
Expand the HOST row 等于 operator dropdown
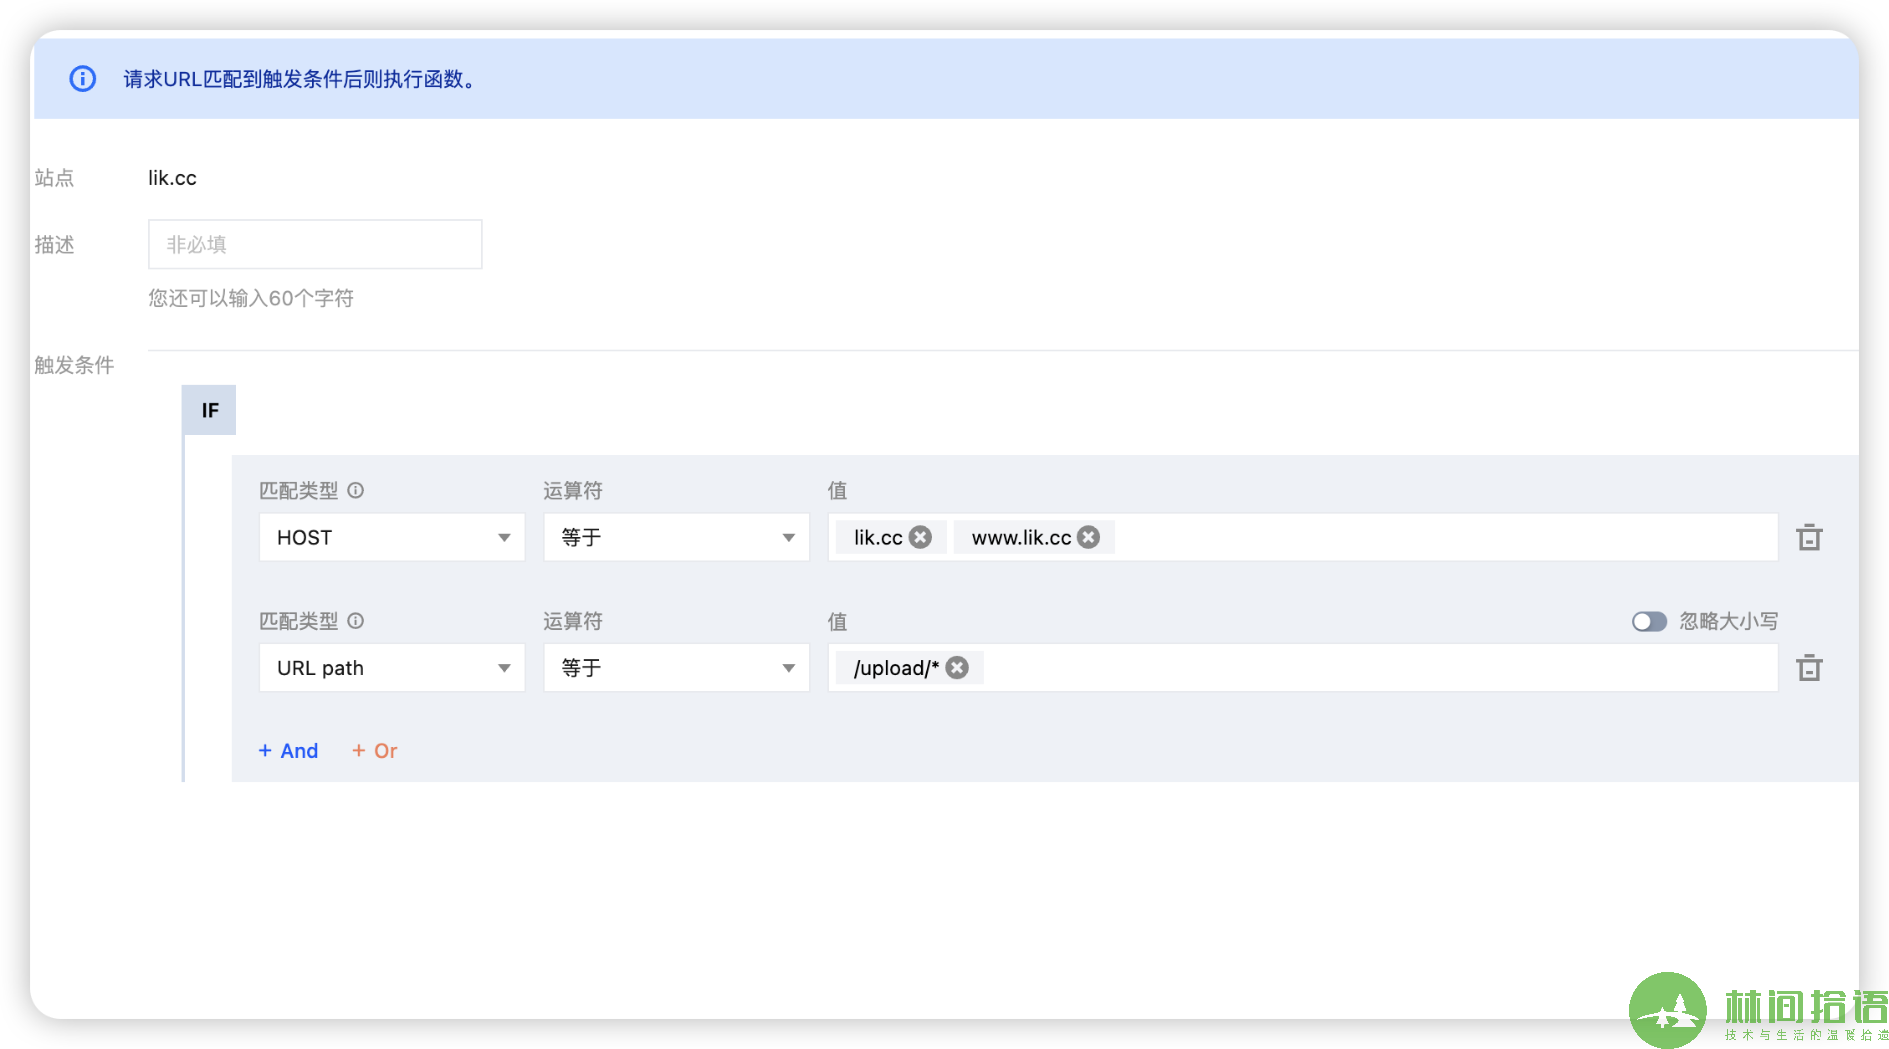coord(676,537)
